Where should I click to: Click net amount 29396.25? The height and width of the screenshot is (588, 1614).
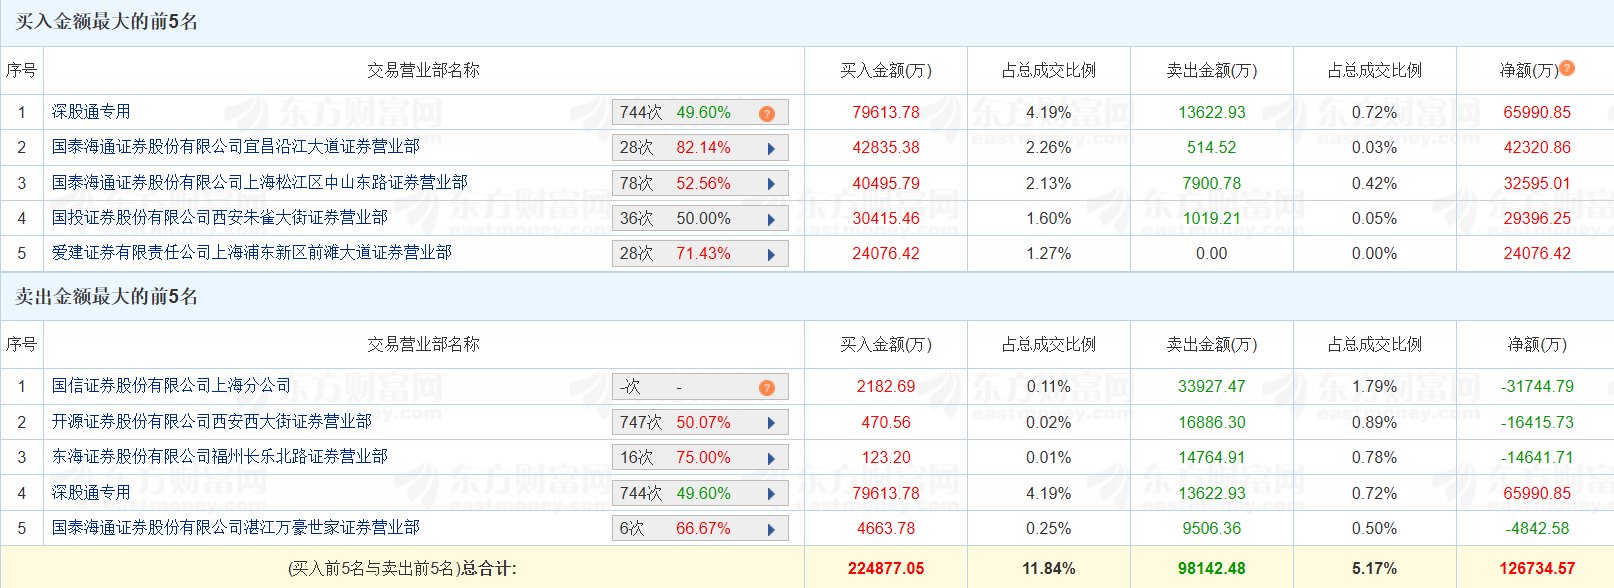click(1537, 219)
